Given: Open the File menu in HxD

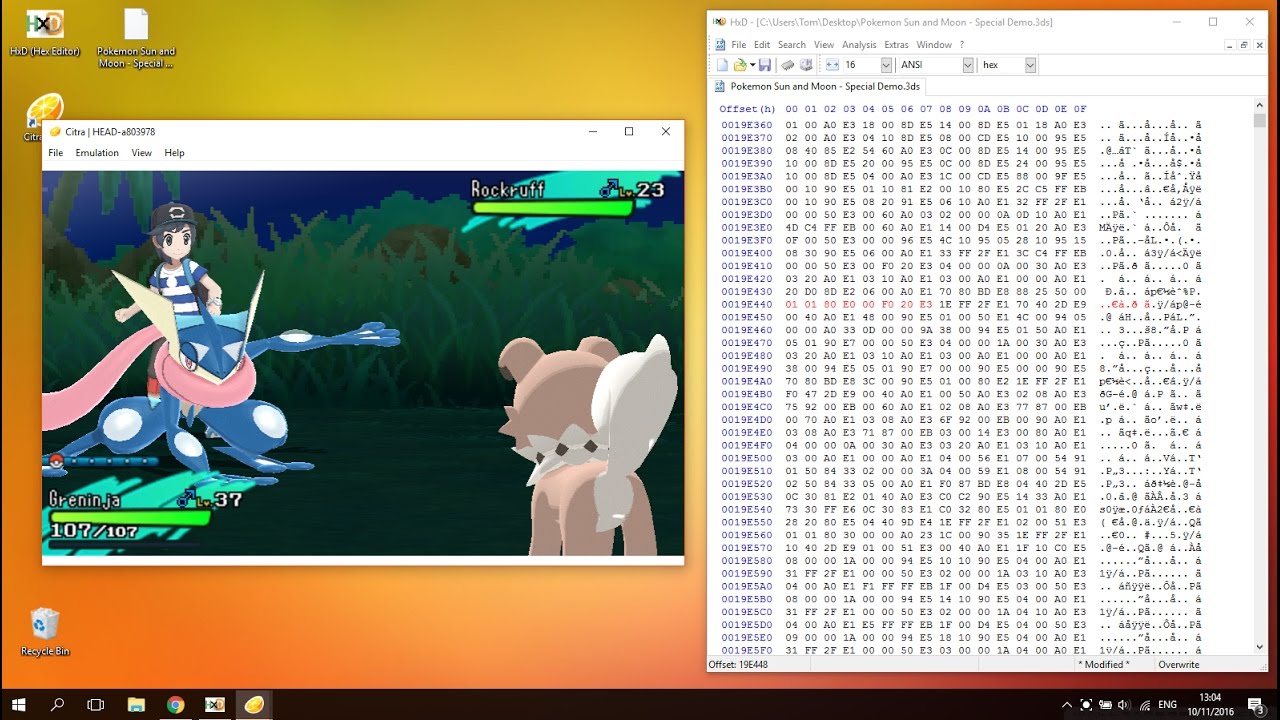Looking at the screenshot, I should tap(738, 45).
